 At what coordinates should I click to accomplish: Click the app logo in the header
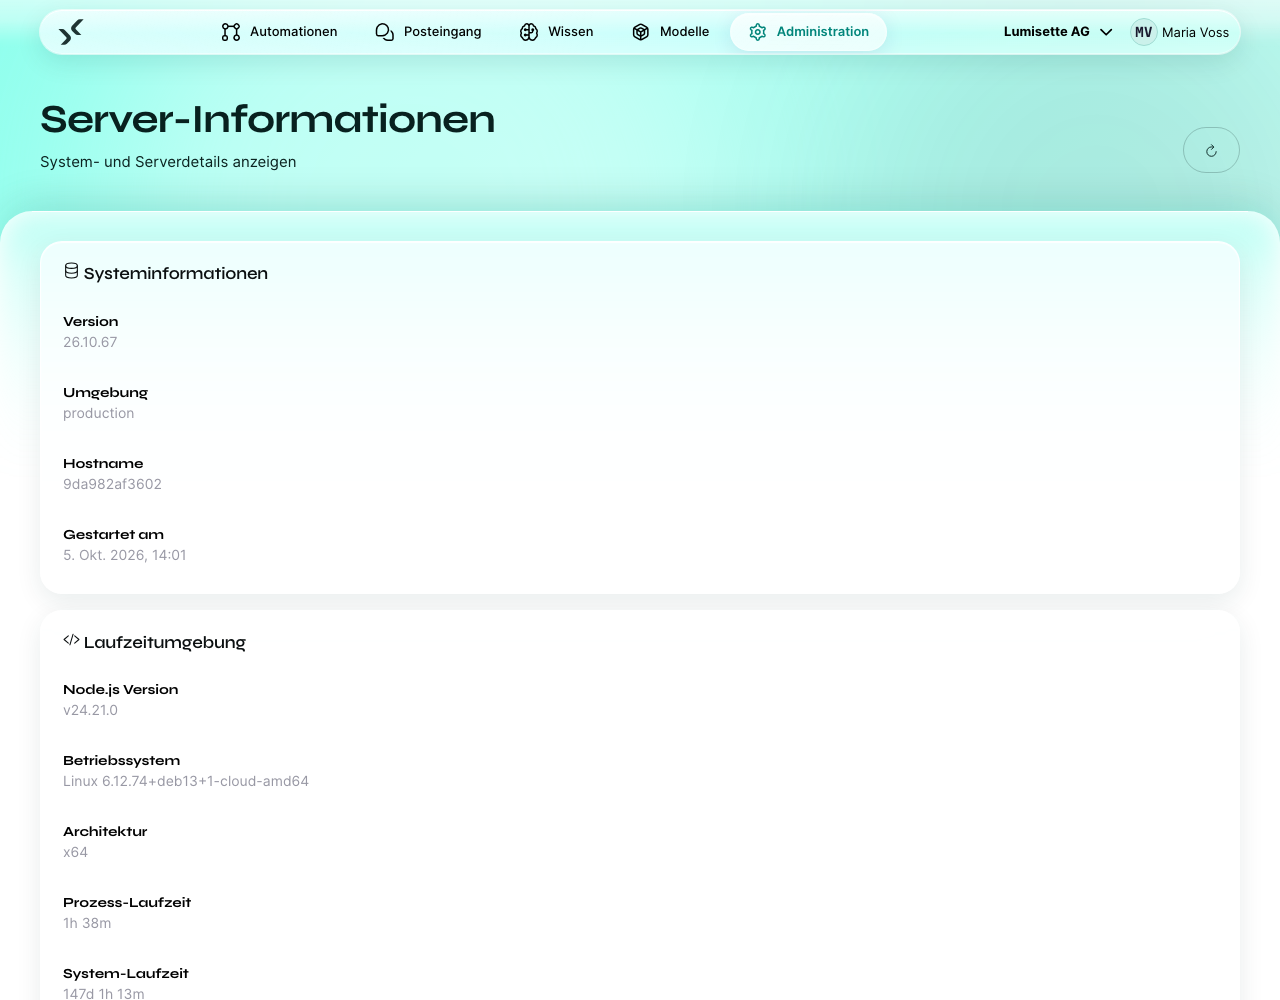click(71, 32)
